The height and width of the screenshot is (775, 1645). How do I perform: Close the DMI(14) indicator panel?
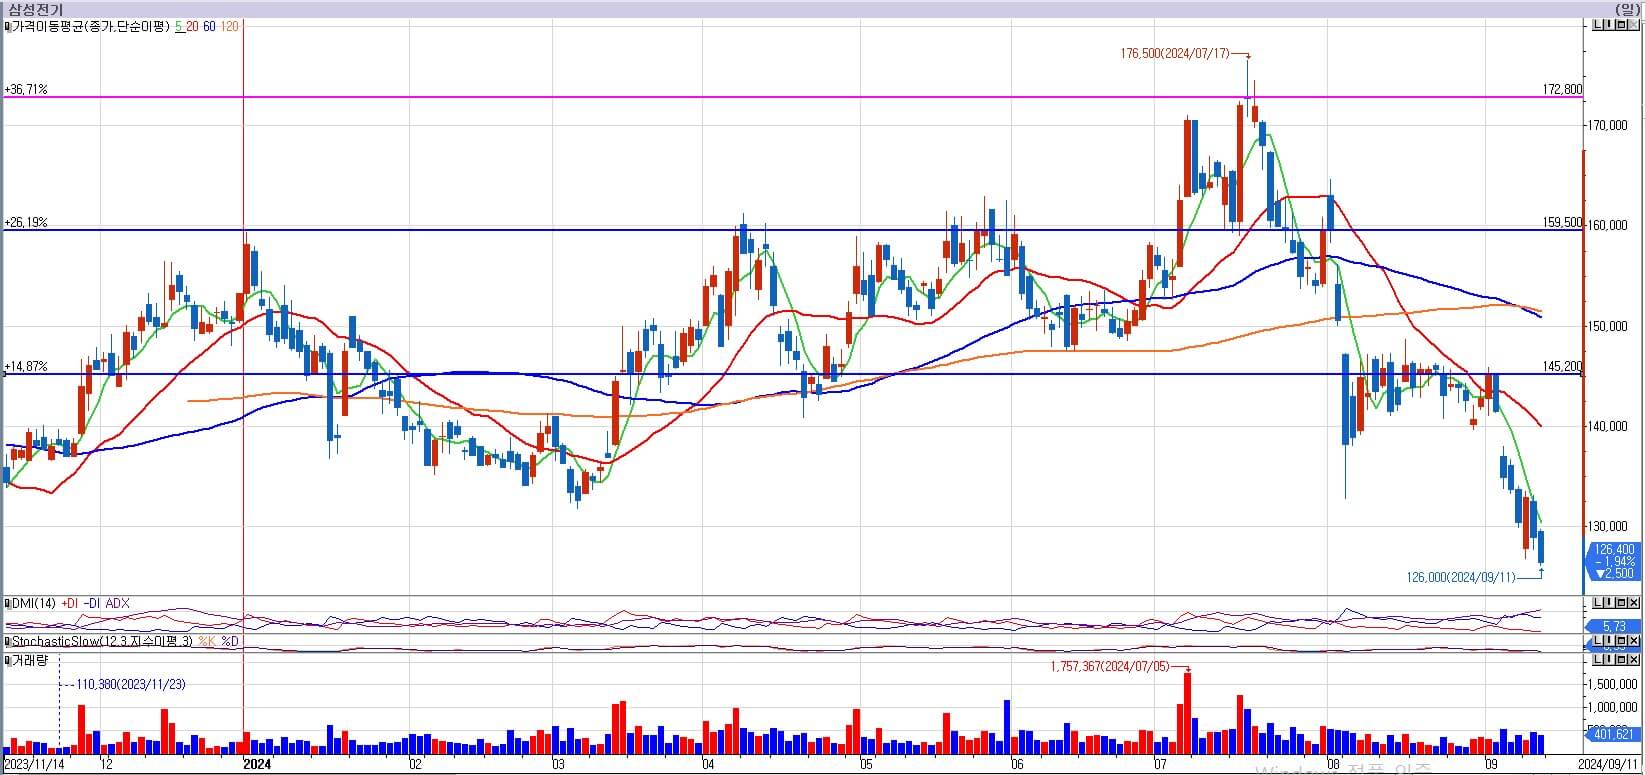click(1634, 603)
